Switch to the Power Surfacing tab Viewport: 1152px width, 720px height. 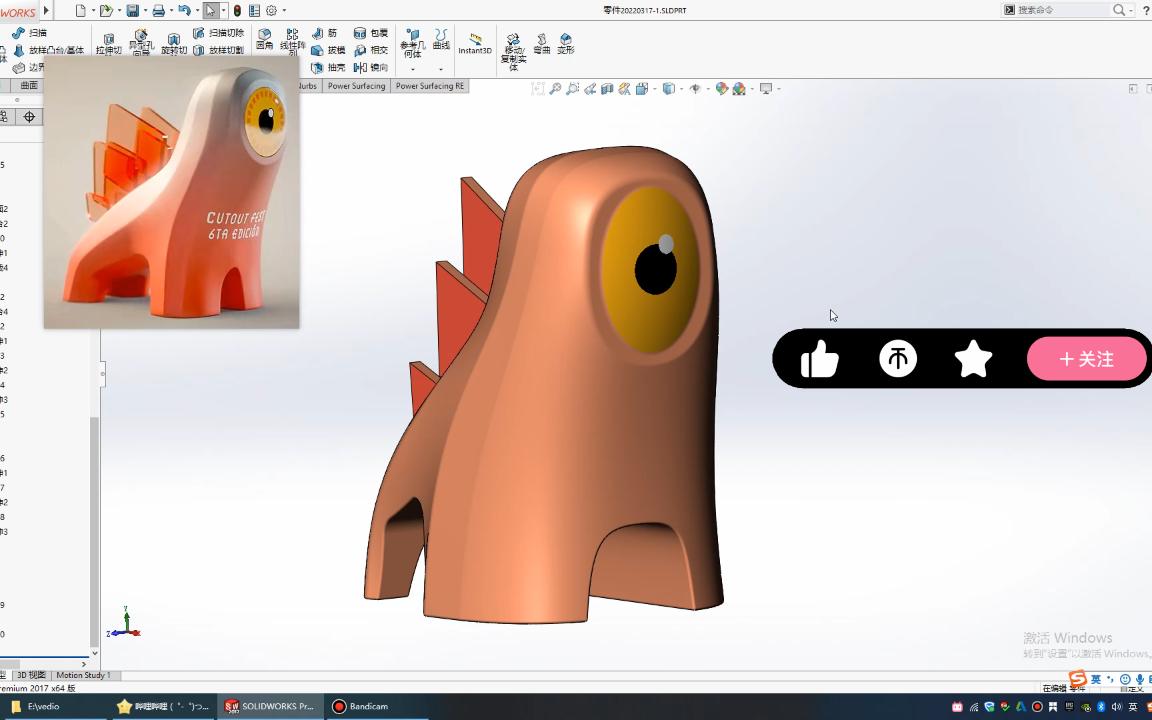point(357,86)
